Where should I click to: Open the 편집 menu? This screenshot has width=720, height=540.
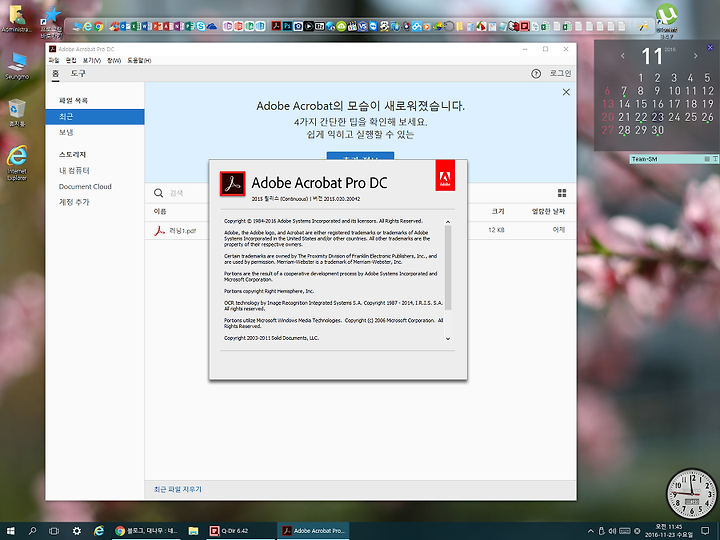[71, 61]
